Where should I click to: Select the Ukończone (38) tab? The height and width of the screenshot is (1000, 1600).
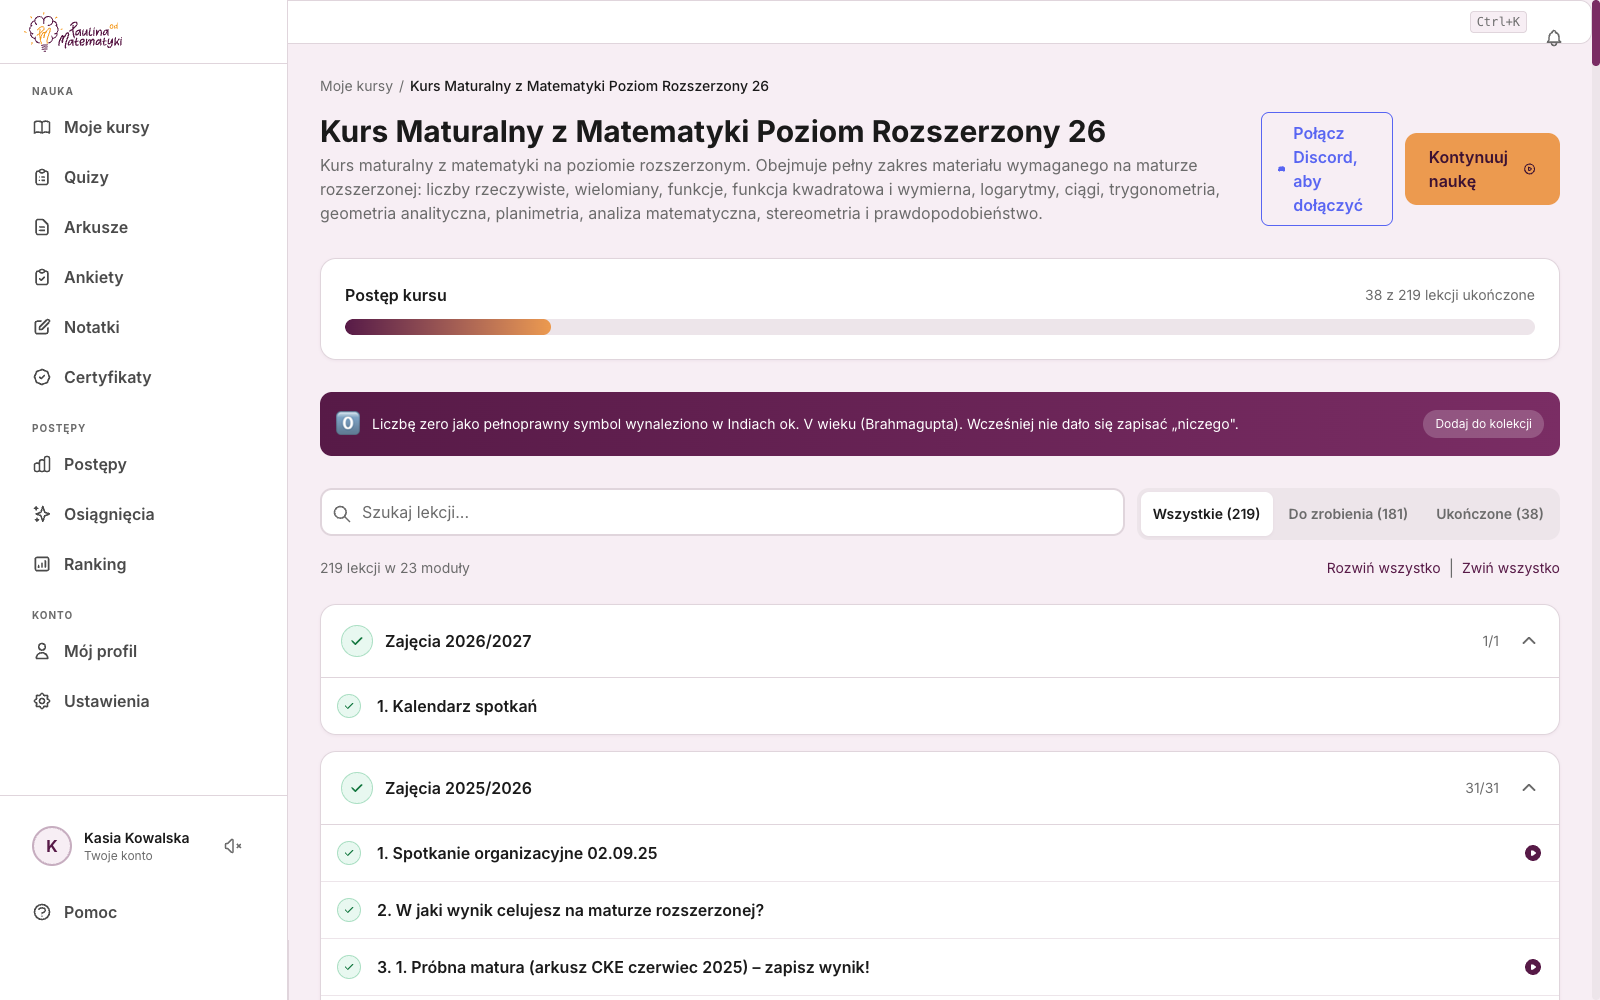1490,514
